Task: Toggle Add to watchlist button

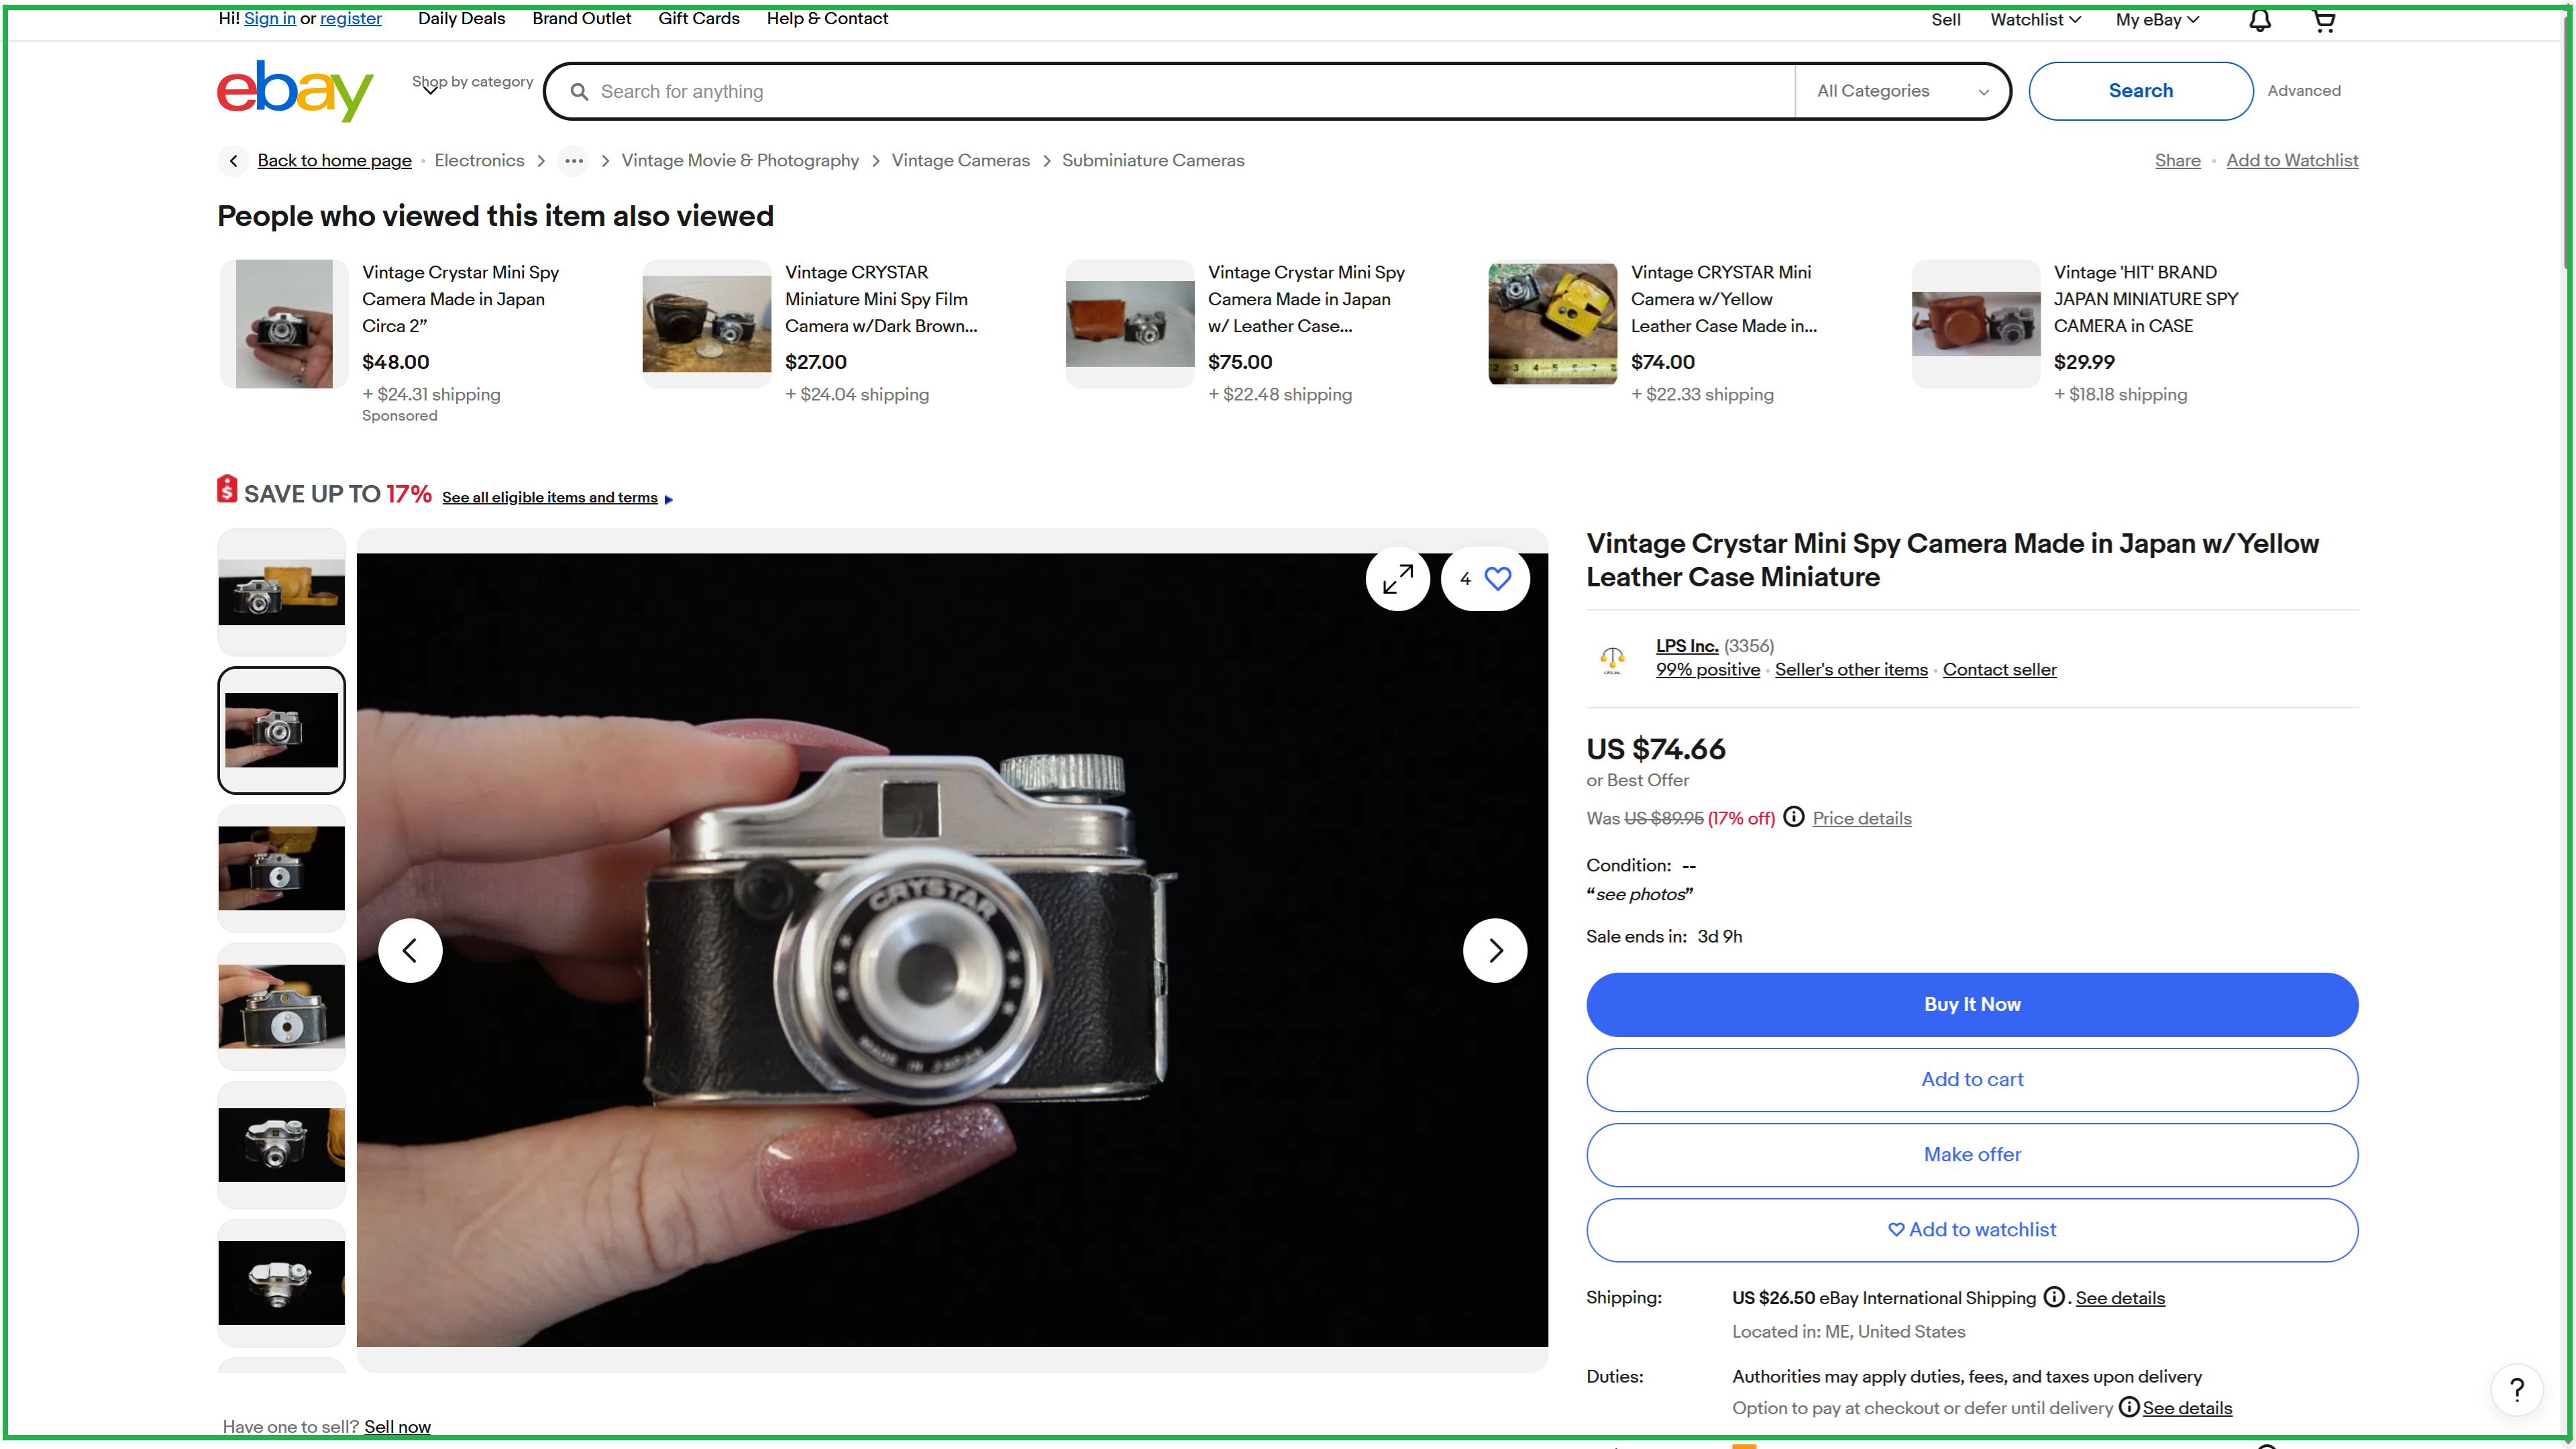Action: point(1971,1229)
